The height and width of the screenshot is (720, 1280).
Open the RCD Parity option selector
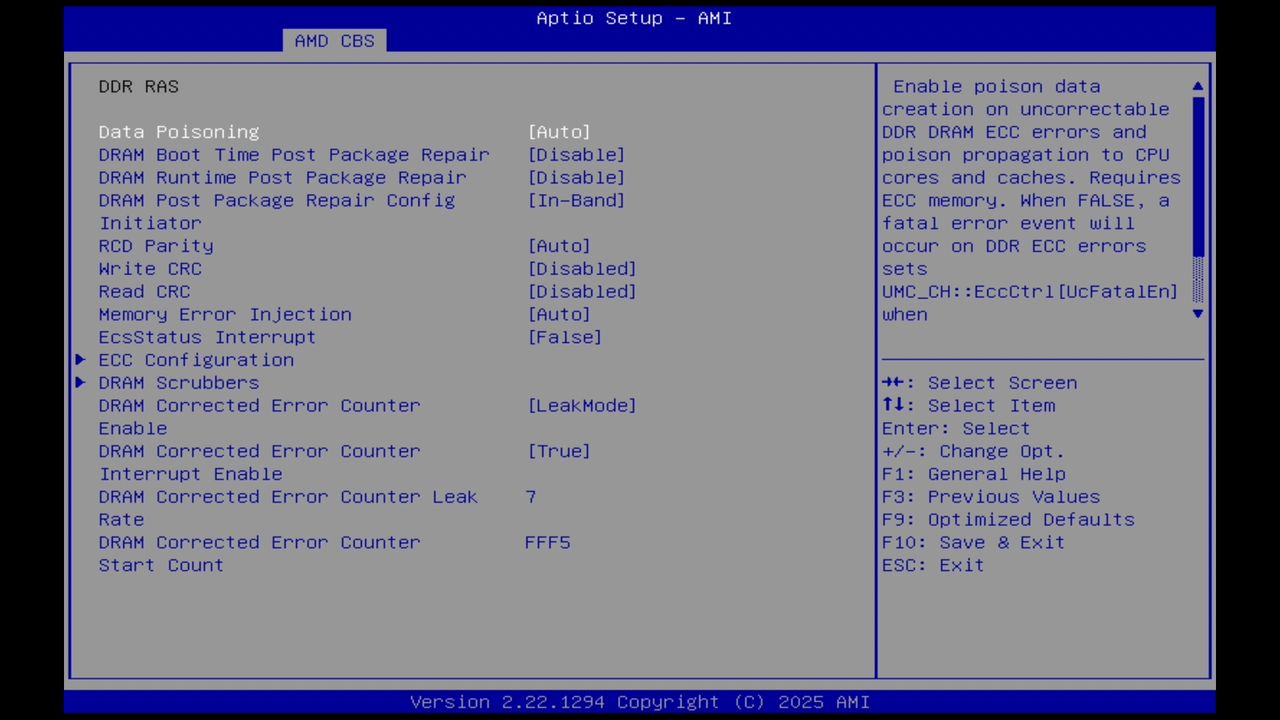[559, 245]
